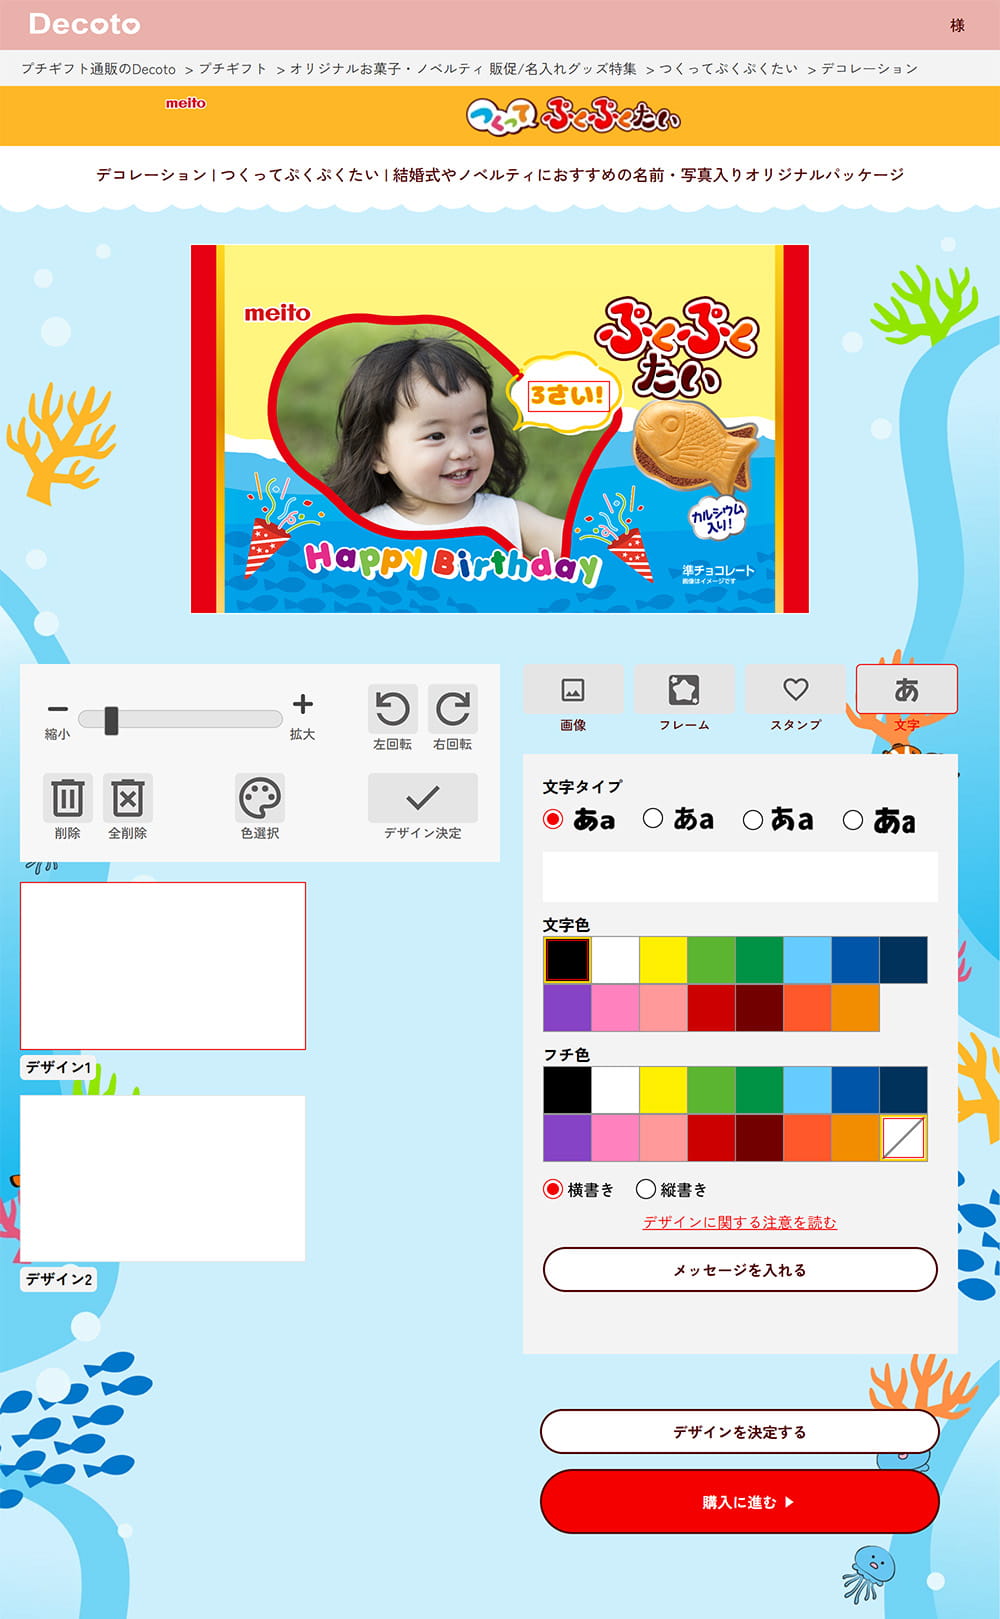The image size is (1000, 1619).
Task: Select the second font type radio button
Action: 653,819
